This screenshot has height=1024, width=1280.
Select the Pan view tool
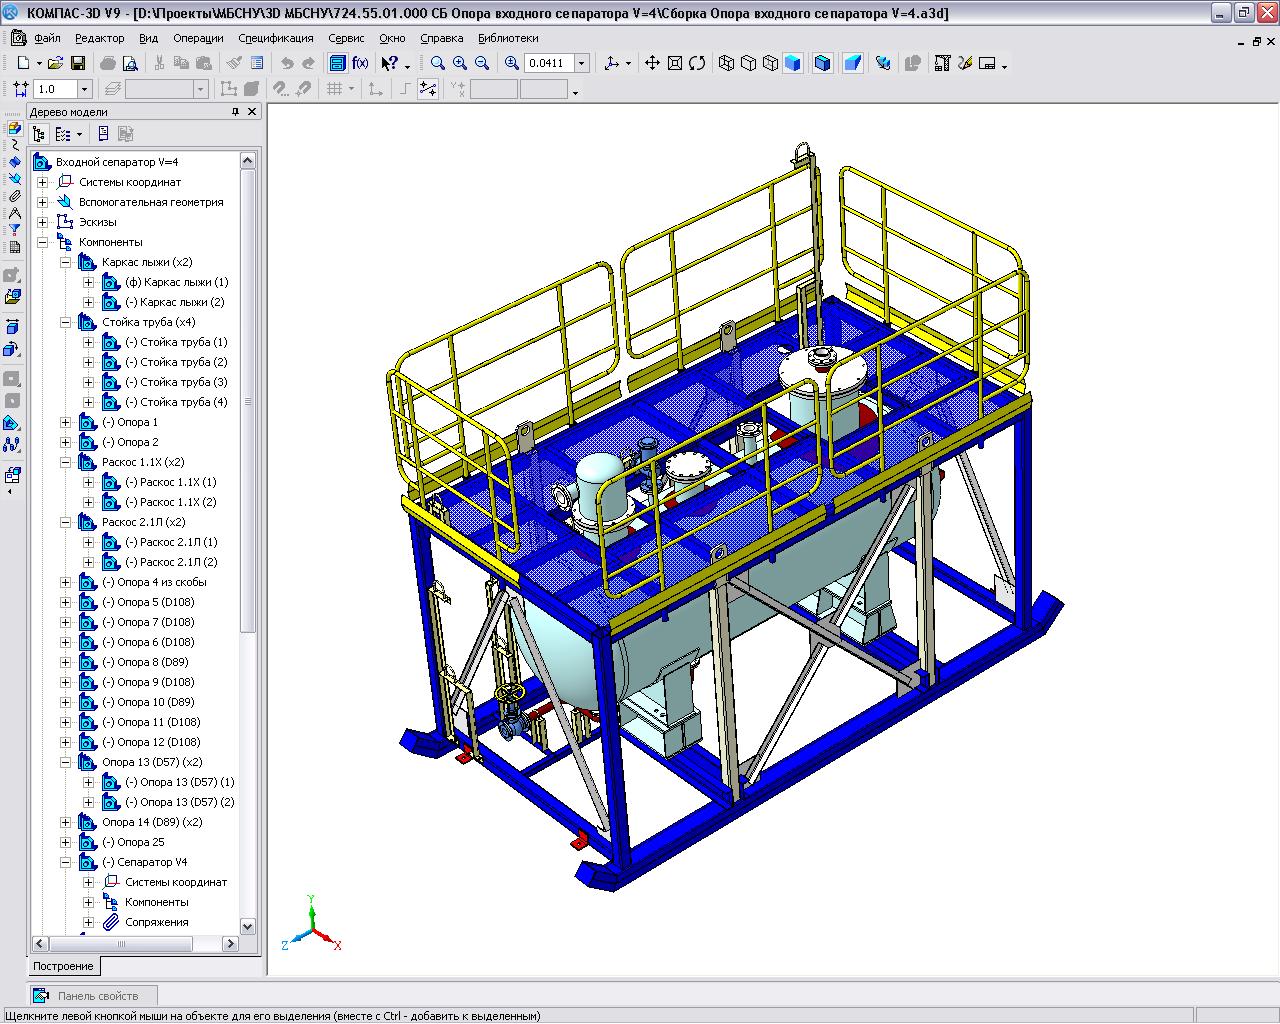tap(652, 63)
